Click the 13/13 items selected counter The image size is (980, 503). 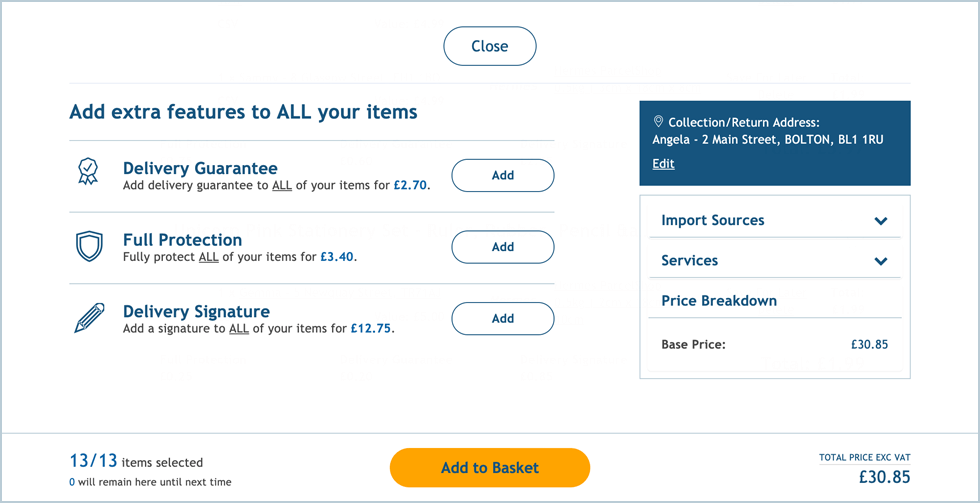click(x=136, y=462)
